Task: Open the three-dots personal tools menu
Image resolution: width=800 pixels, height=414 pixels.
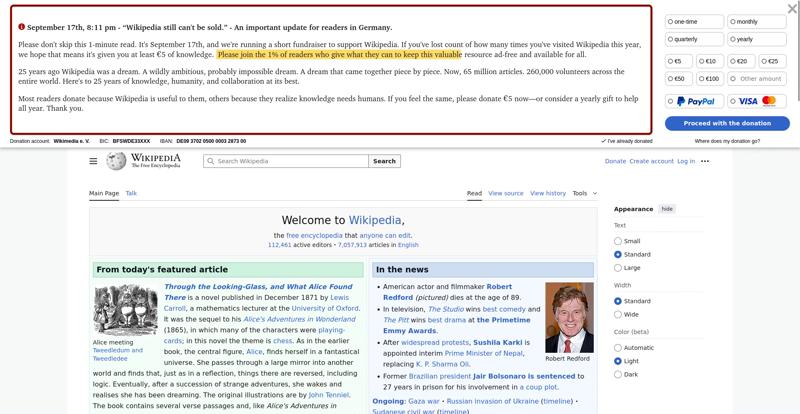Action: point(705,161)
